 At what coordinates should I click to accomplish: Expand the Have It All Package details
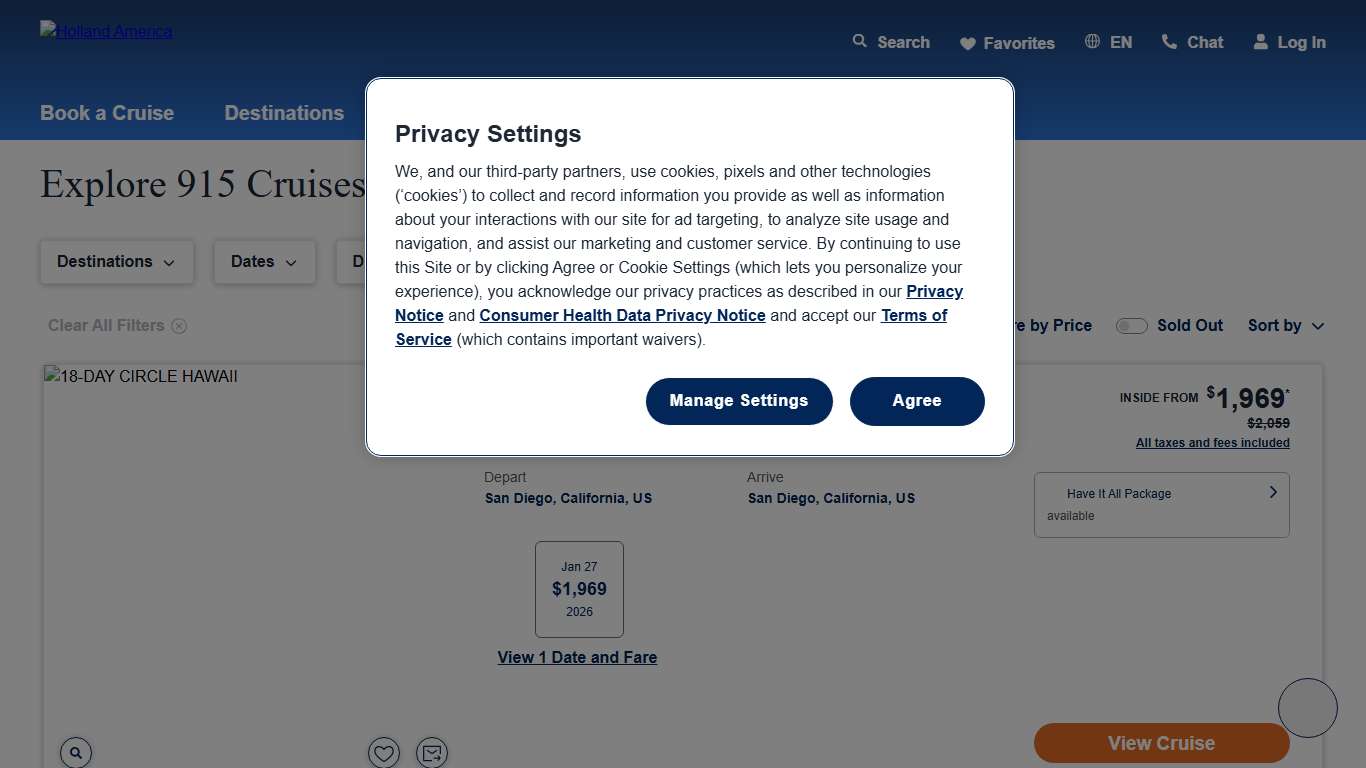click(1272, 492)
